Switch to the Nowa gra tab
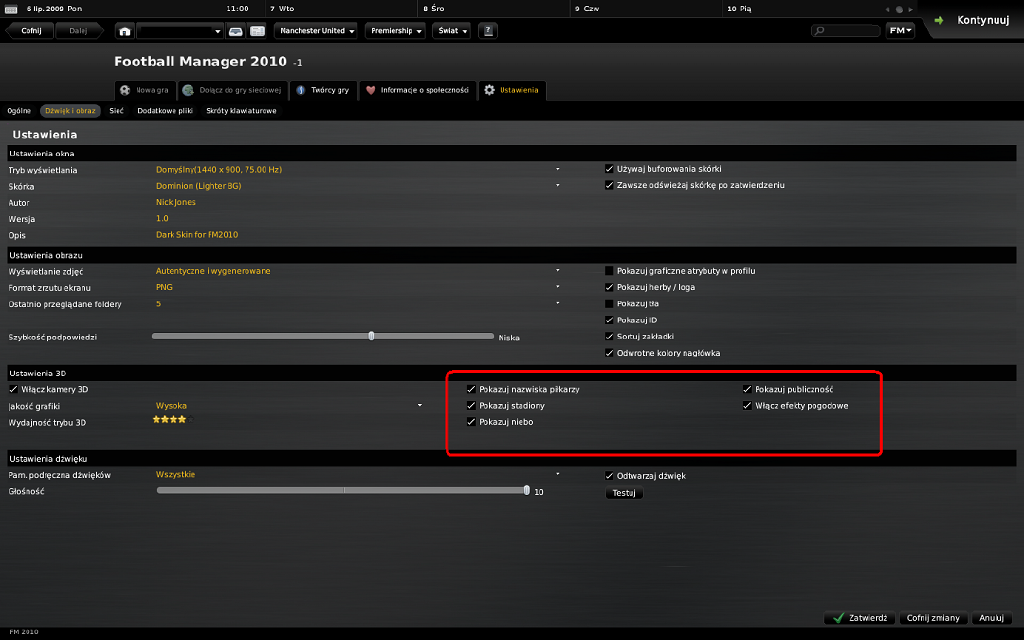The image size is (1024, 640). 145,90
